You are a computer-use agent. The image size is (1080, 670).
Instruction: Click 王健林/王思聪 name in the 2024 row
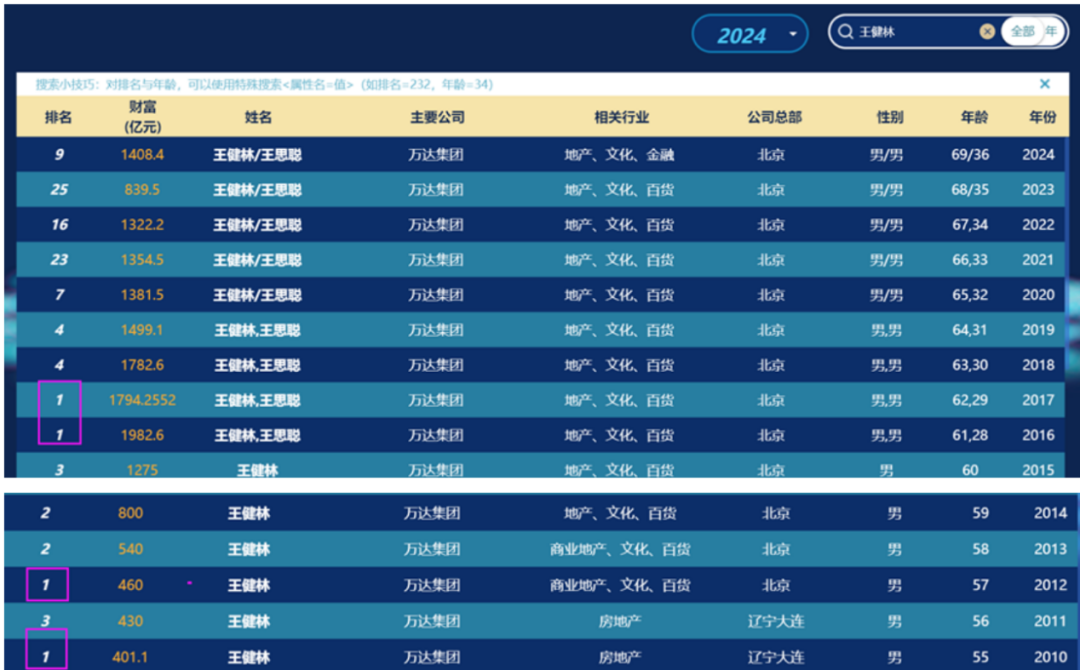pos(257,154)
